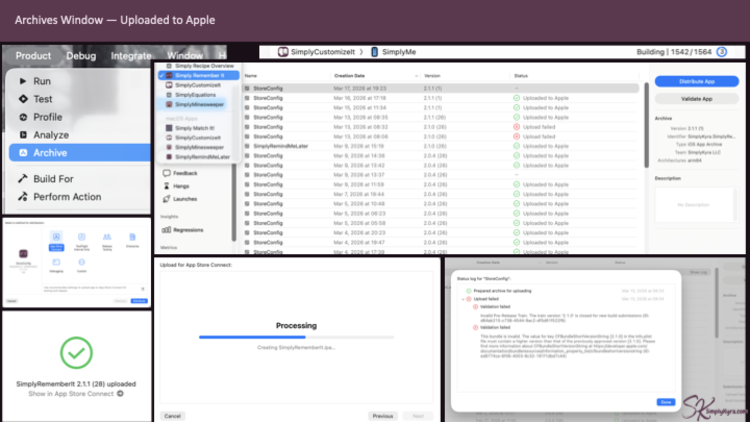The height and width of the screenshot is (422, 750).
Task: Click the Status column header
Action: (520, 76)
